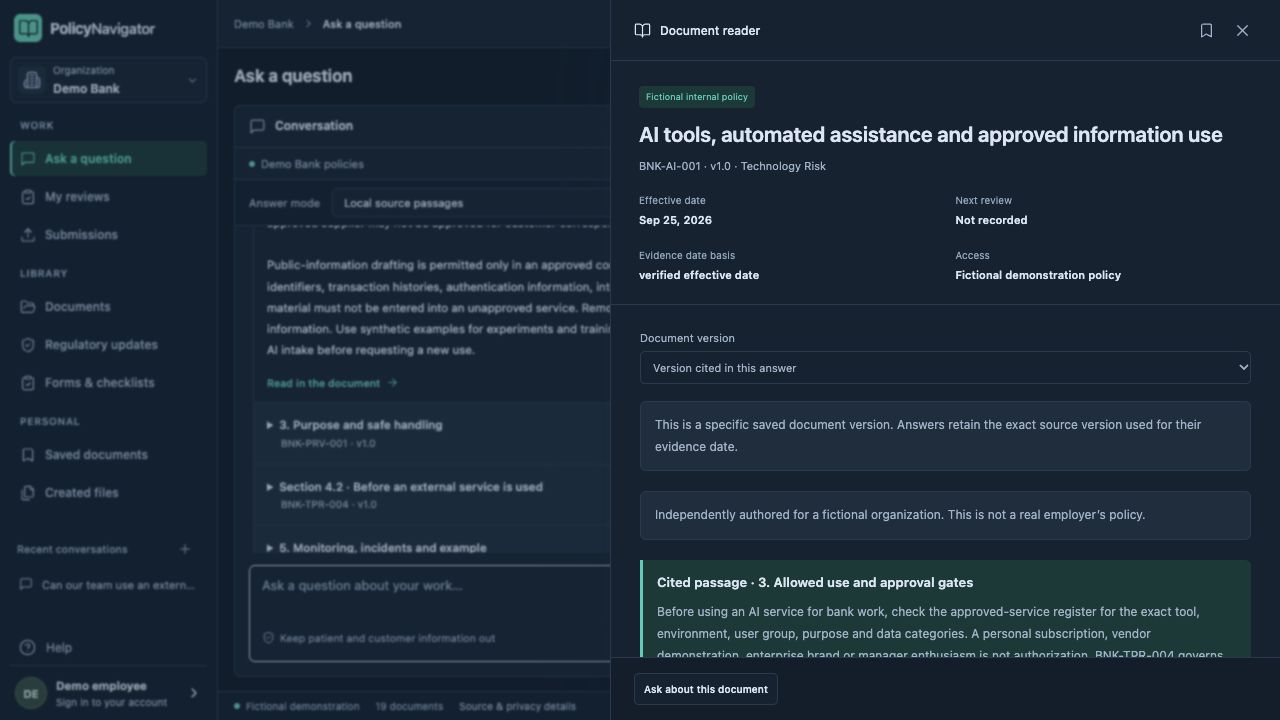Screen dimensions: 1280x720
Task: Click the document ID 'BNK-AI-001 · v1.0' line
Action: (x=733, y=166)
